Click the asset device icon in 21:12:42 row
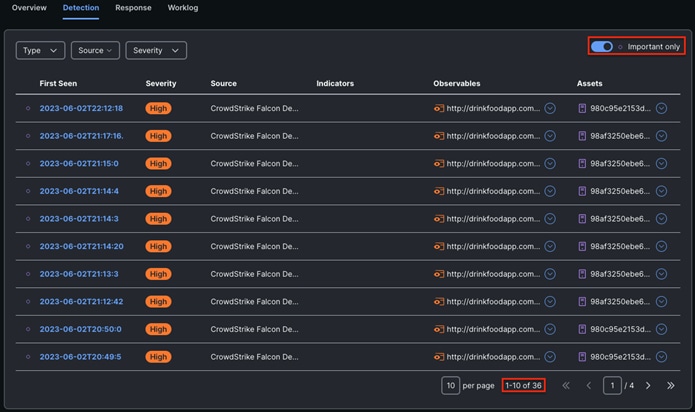This screenshot has height=412, width=695. [582, 302]
